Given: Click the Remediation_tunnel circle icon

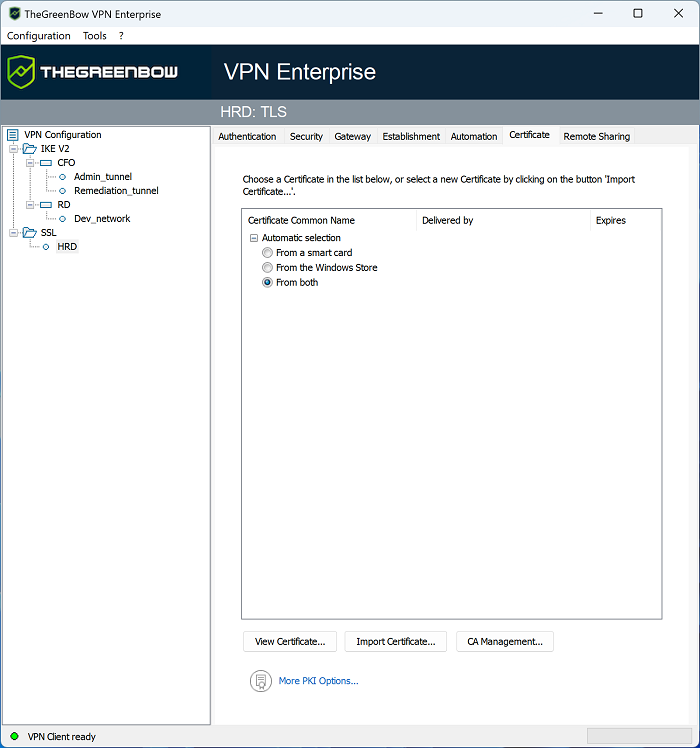Looking at the screenshot, I should click(63, 191).
